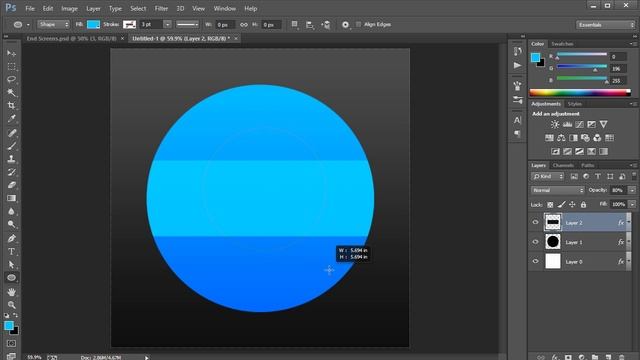Image resolution: width=640 pixels, height=360 pixels.
Task: Select the Gradient tool
Action: [x=11, y=198]
